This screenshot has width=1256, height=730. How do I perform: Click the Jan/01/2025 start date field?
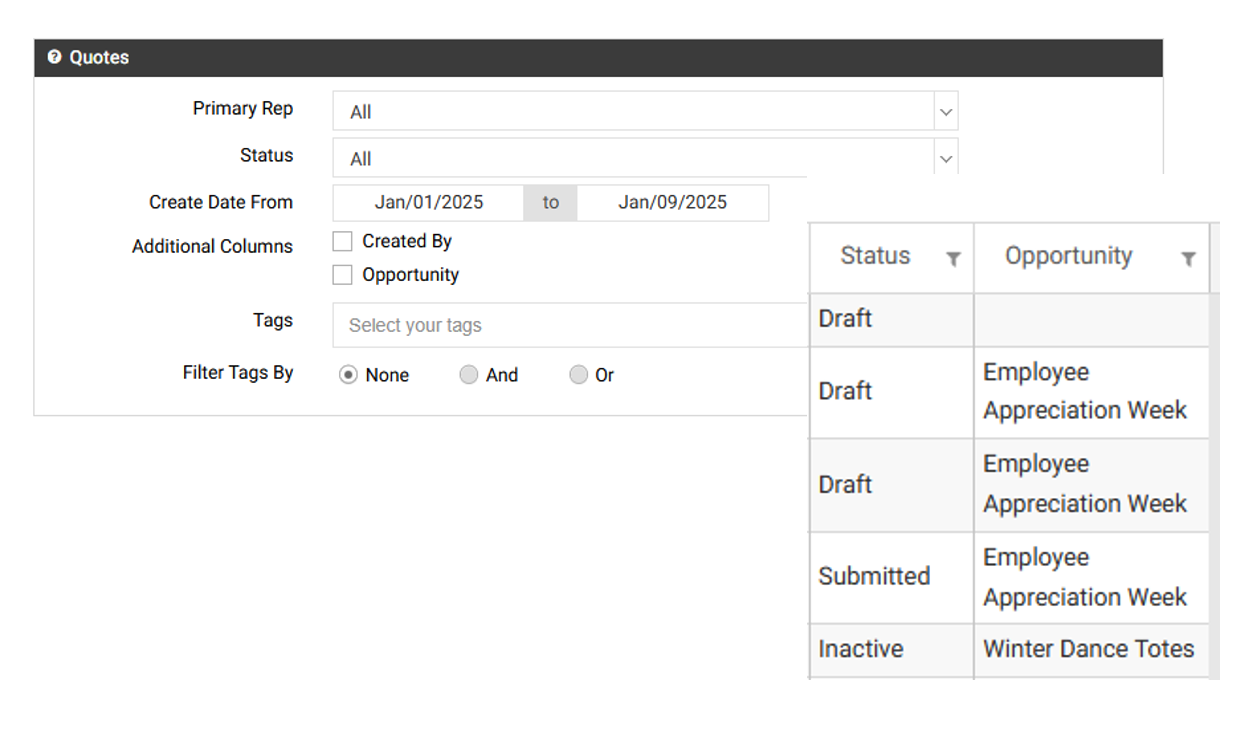click(428, 202)
